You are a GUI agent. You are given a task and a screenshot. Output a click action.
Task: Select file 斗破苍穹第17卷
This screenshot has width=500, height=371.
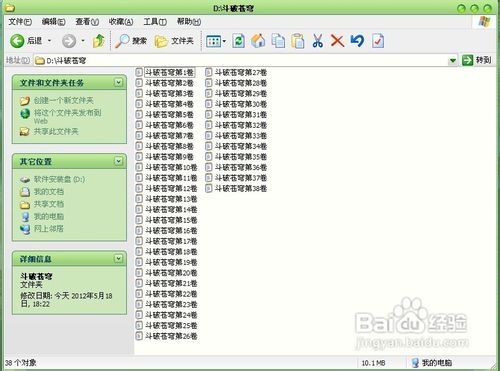[x=171, y=241]
